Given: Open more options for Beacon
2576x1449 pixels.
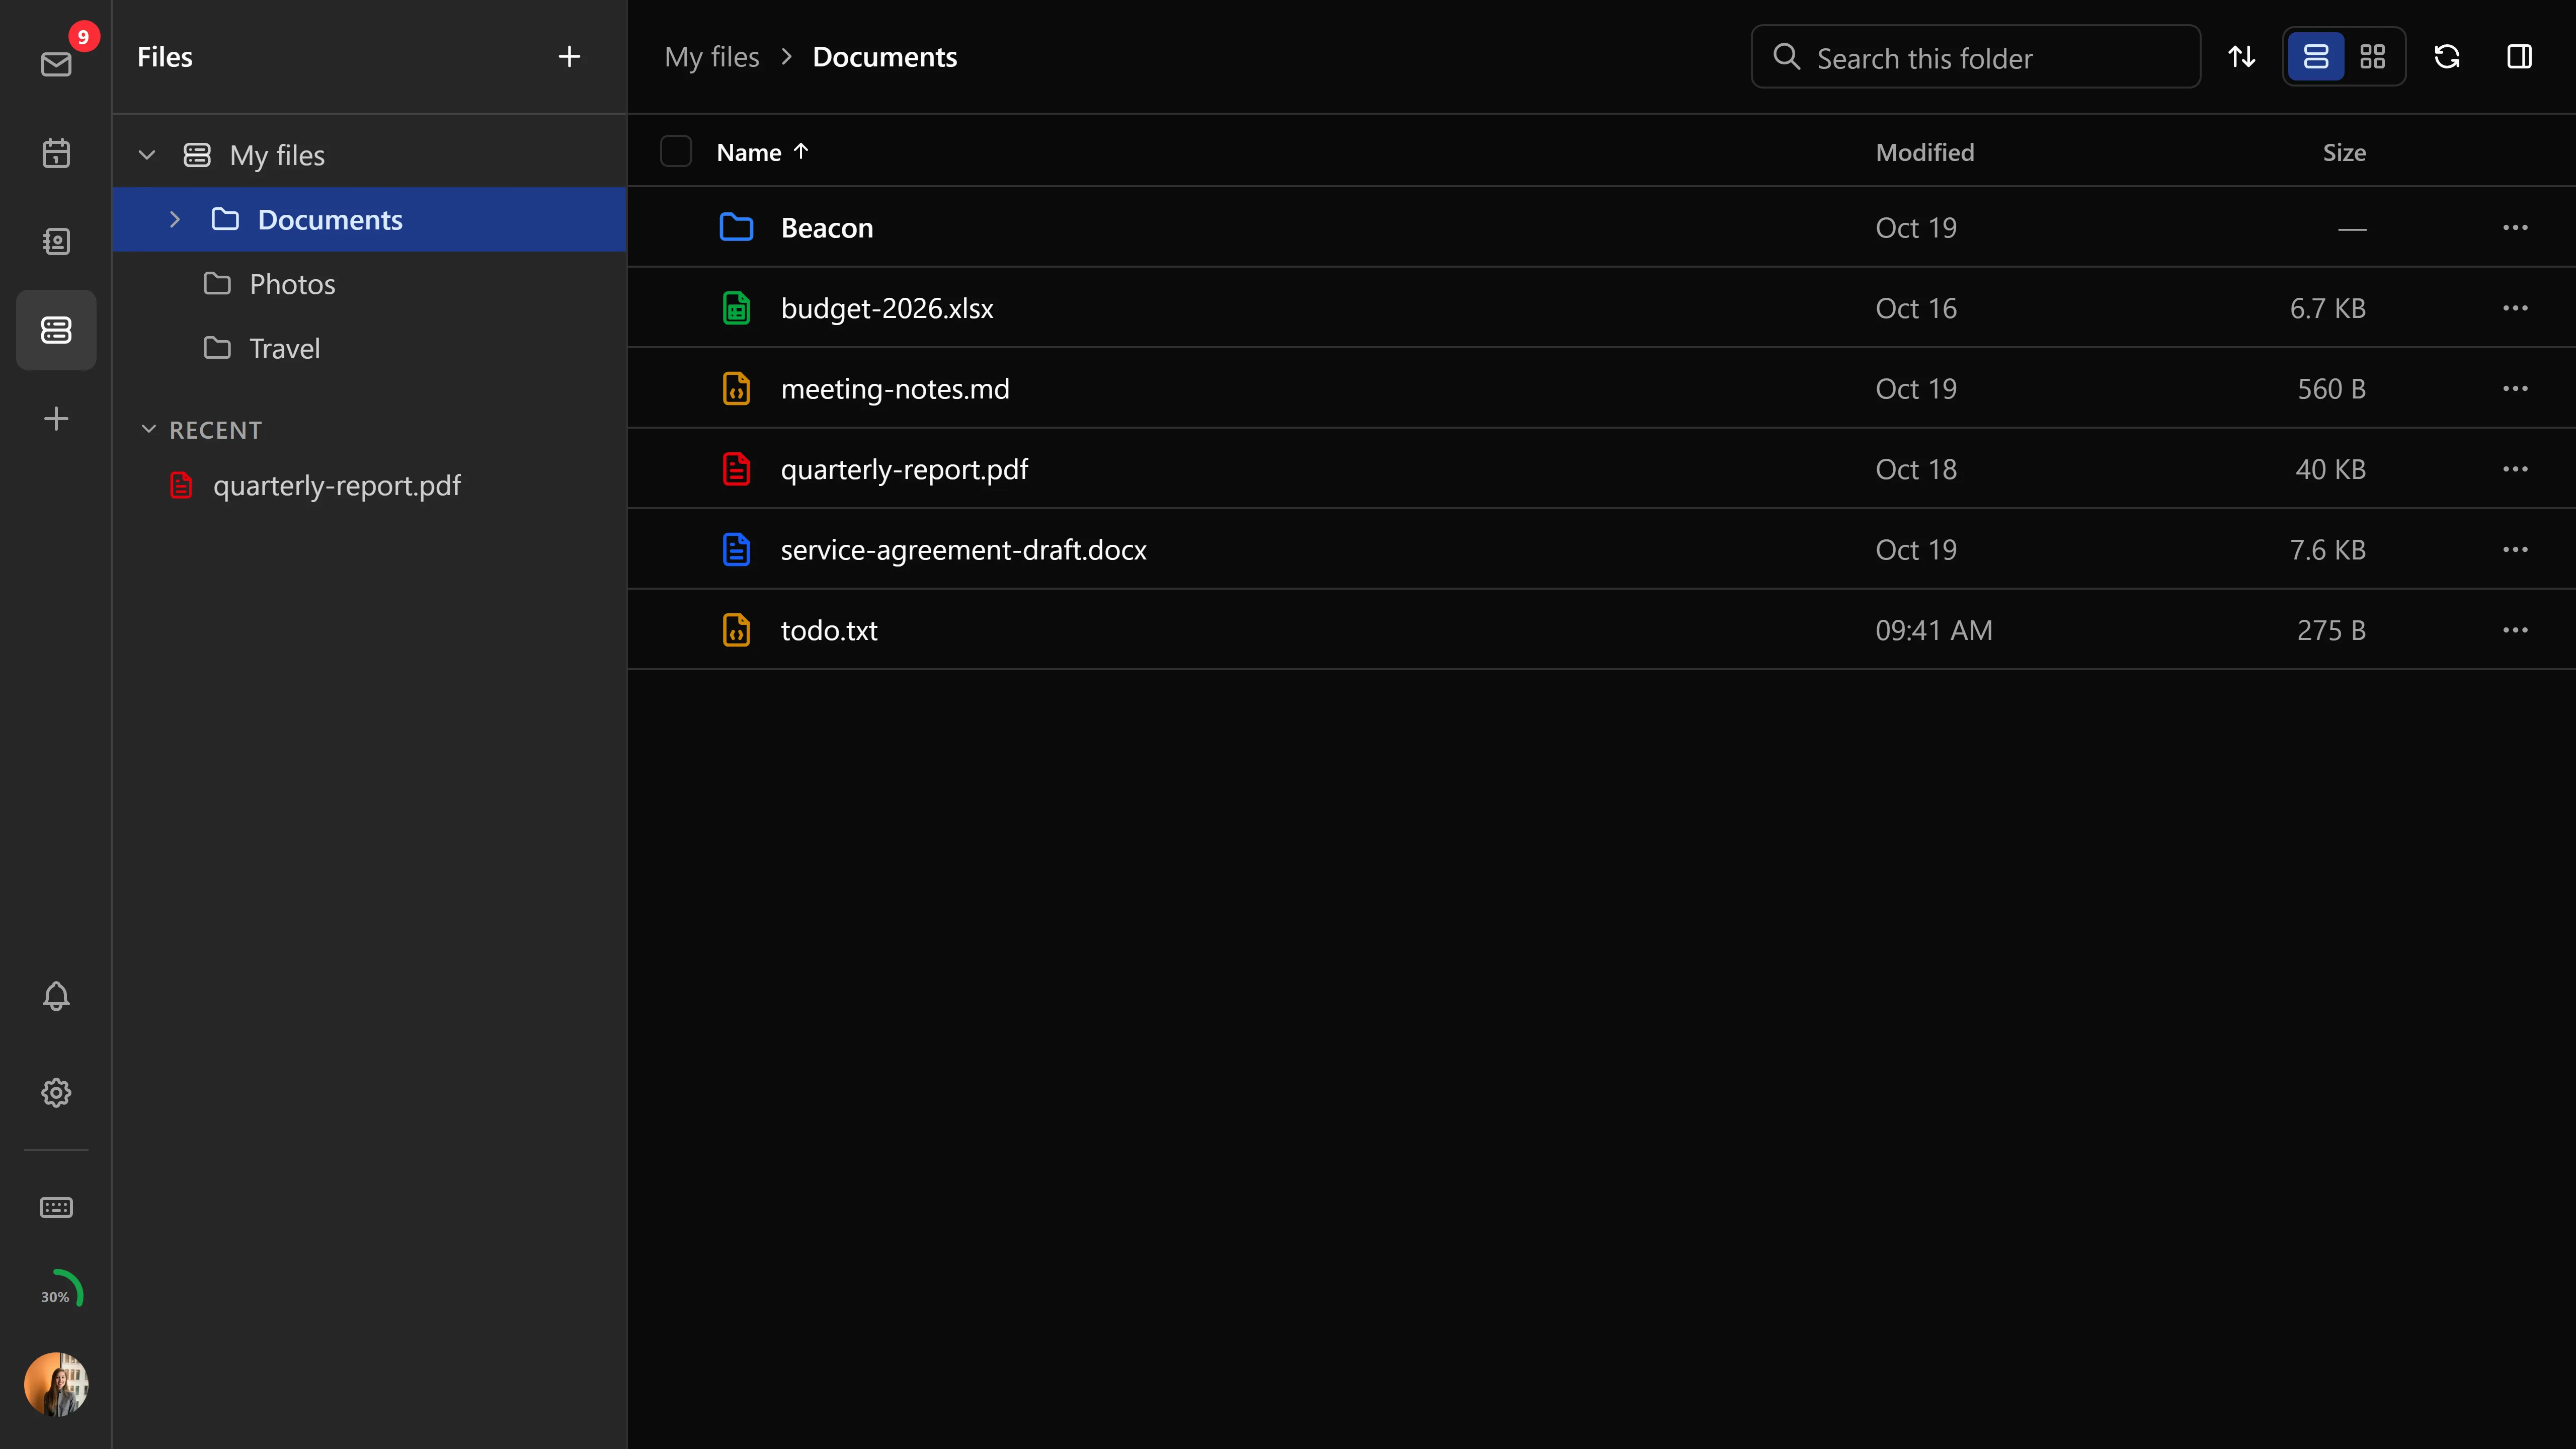Looking at the screenshot, I should click(2515, 227).
